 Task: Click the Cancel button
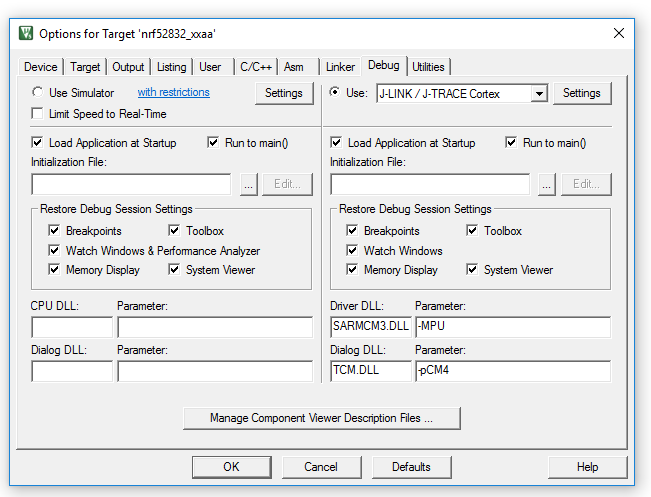tap(321, 467)
